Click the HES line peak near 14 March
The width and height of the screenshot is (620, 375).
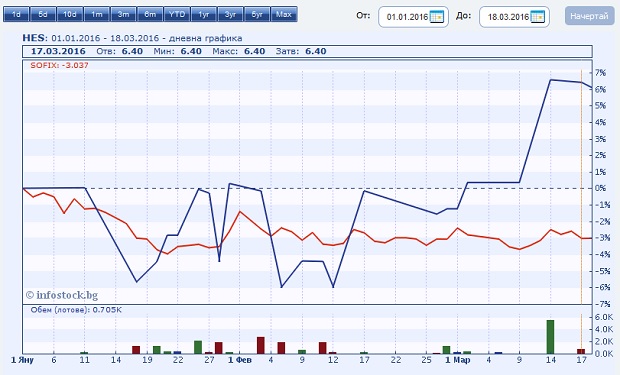coord(551,80)
